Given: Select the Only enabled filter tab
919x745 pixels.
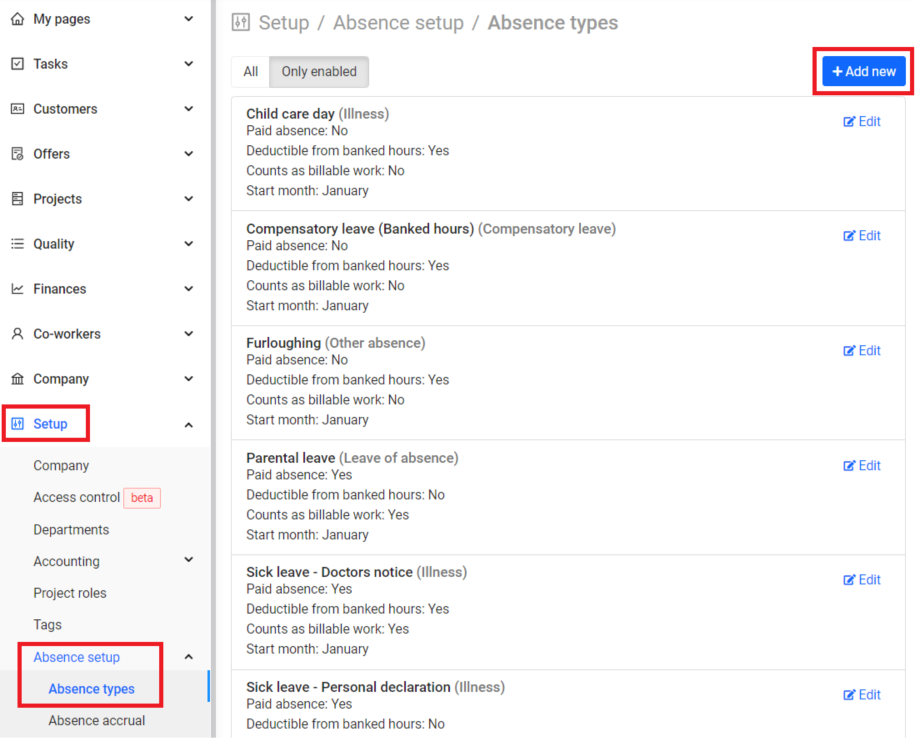Looking at the screenshot, I should click(x=319, y=72).
